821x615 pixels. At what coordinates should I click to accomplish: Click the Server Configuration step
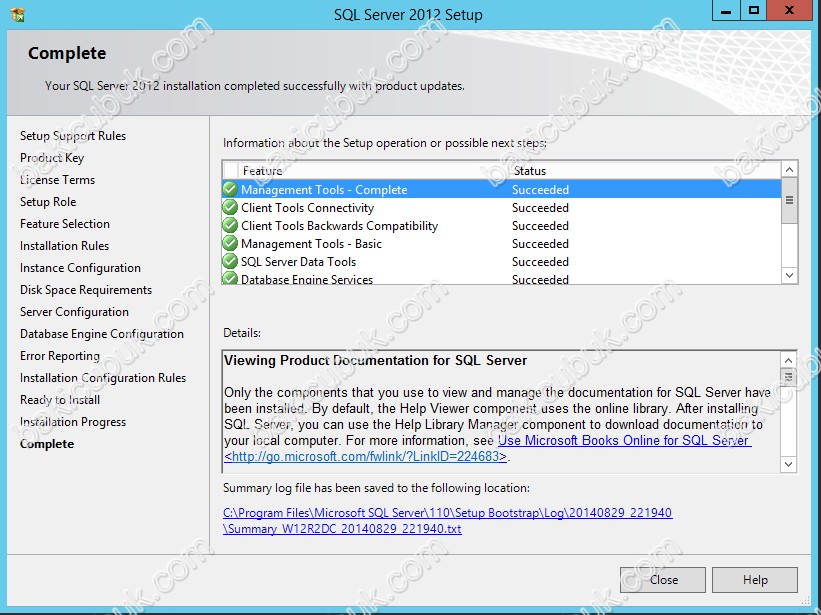74,311
